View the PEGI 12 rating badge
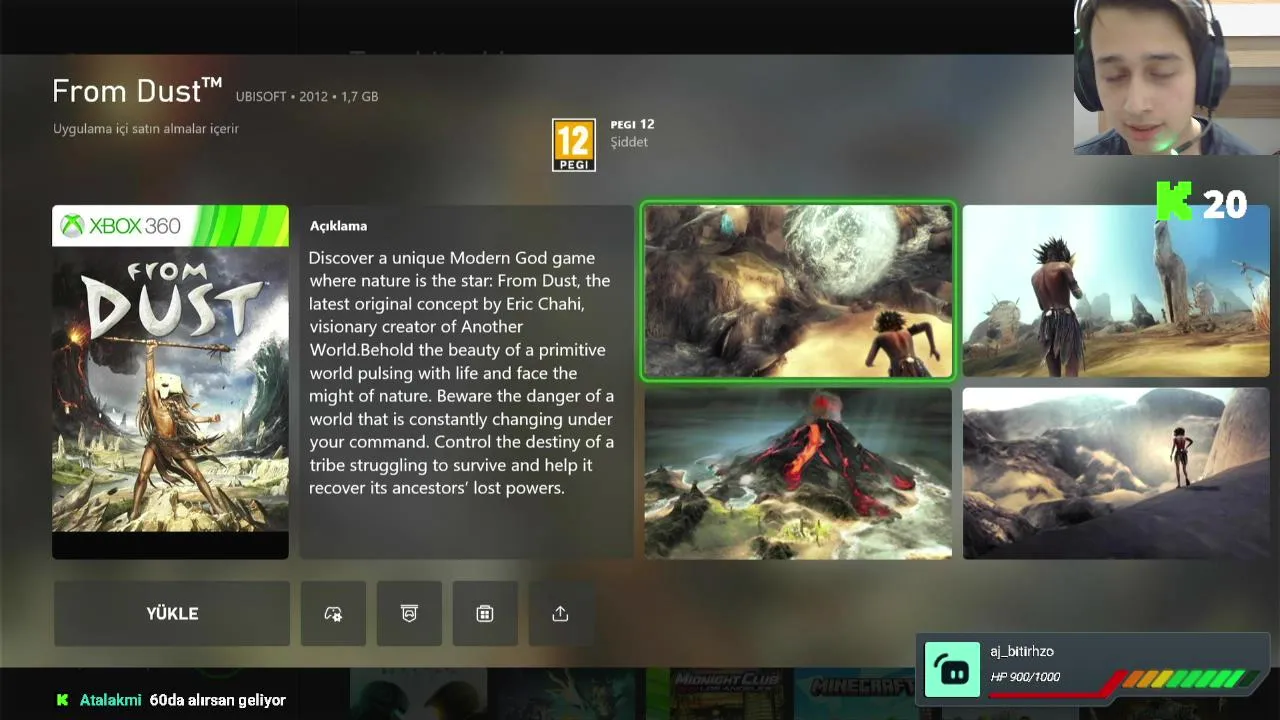Viewport: 1280px width, 720px height. point(574,145)
